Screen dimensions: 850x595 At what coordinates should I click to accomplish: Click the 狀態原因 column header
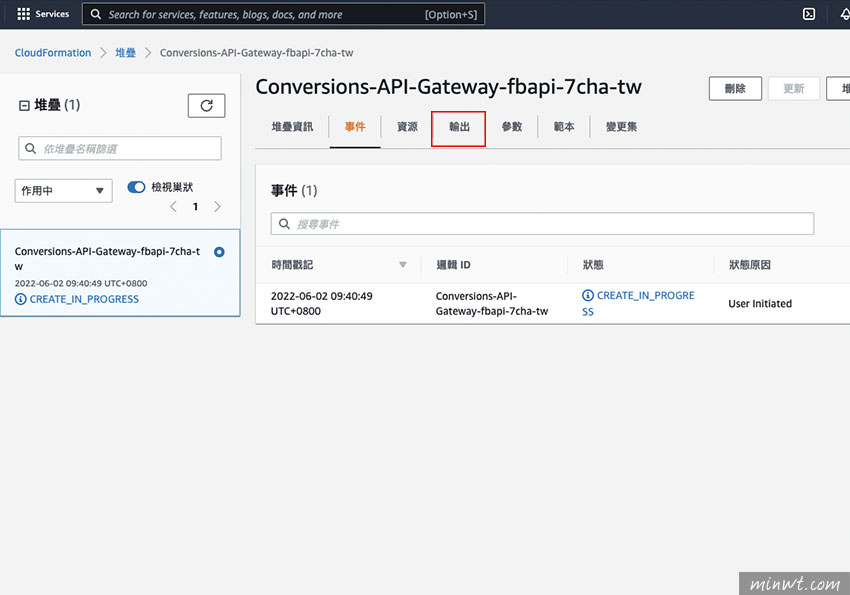[750, 265]
